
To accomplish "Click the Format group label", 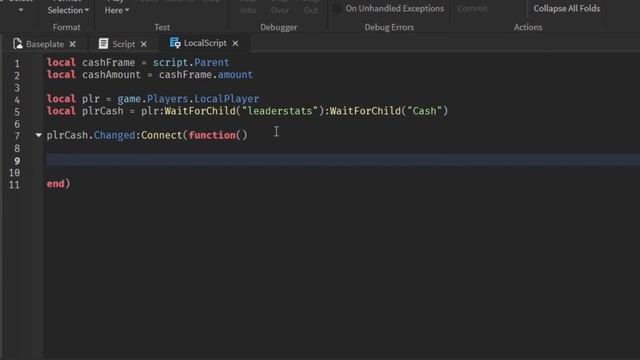I will click(x=67, y=27).
